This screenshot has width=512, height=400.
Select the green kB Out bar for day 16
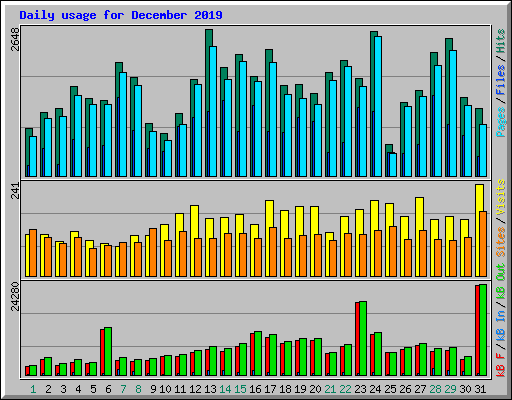(x=258, y=353)
